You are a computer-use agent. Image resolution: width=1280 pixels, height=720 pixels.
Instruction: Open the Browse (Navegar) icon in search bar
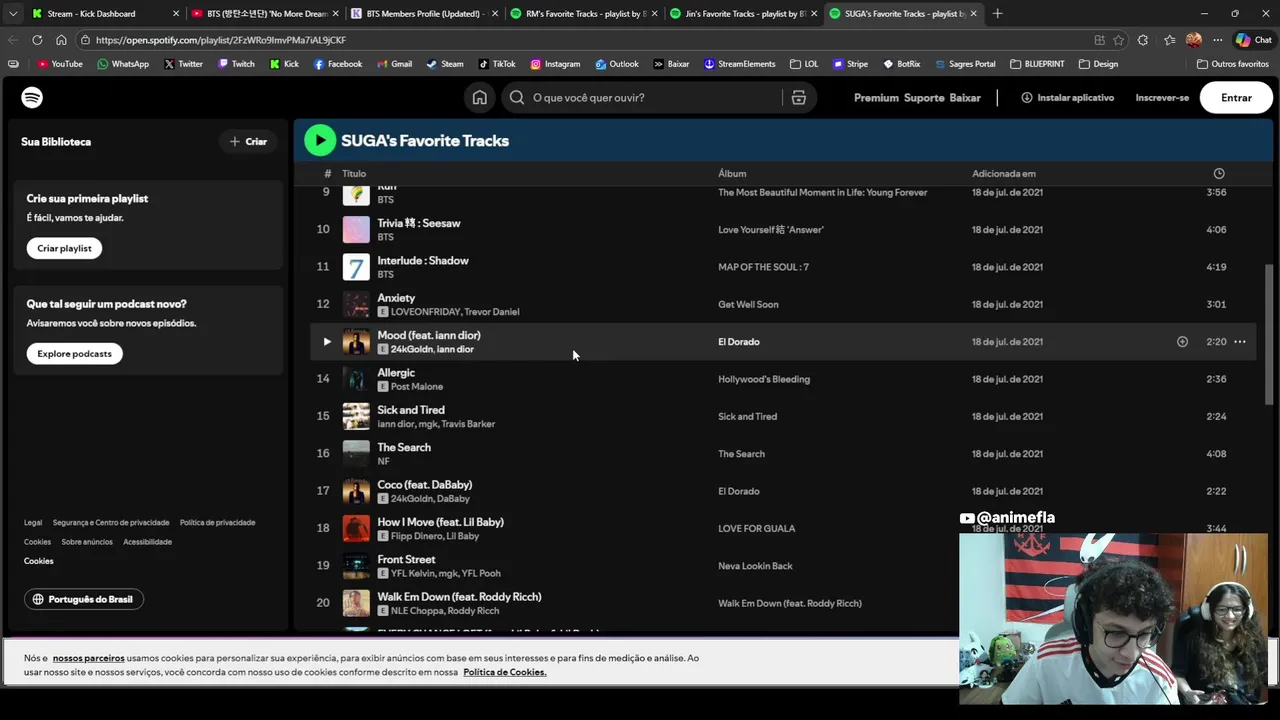point(798,97)
